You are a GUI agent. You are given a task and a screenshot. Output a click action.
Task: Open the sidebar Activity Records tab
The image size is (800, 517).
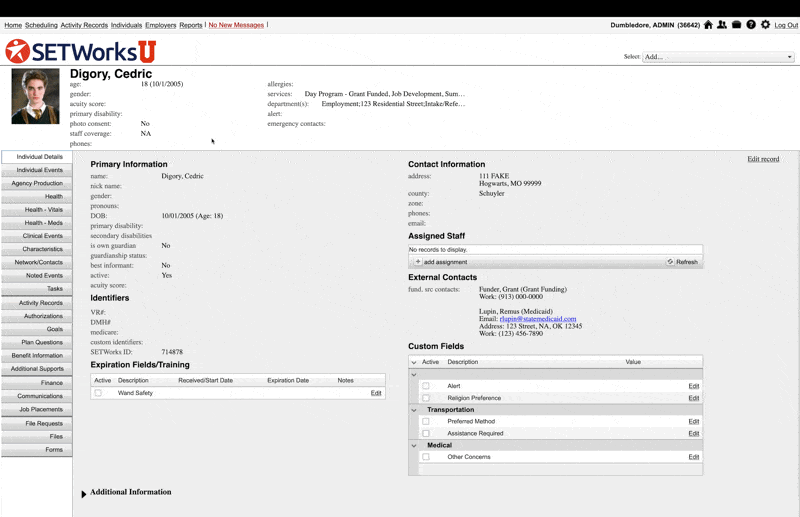[37, 303]
